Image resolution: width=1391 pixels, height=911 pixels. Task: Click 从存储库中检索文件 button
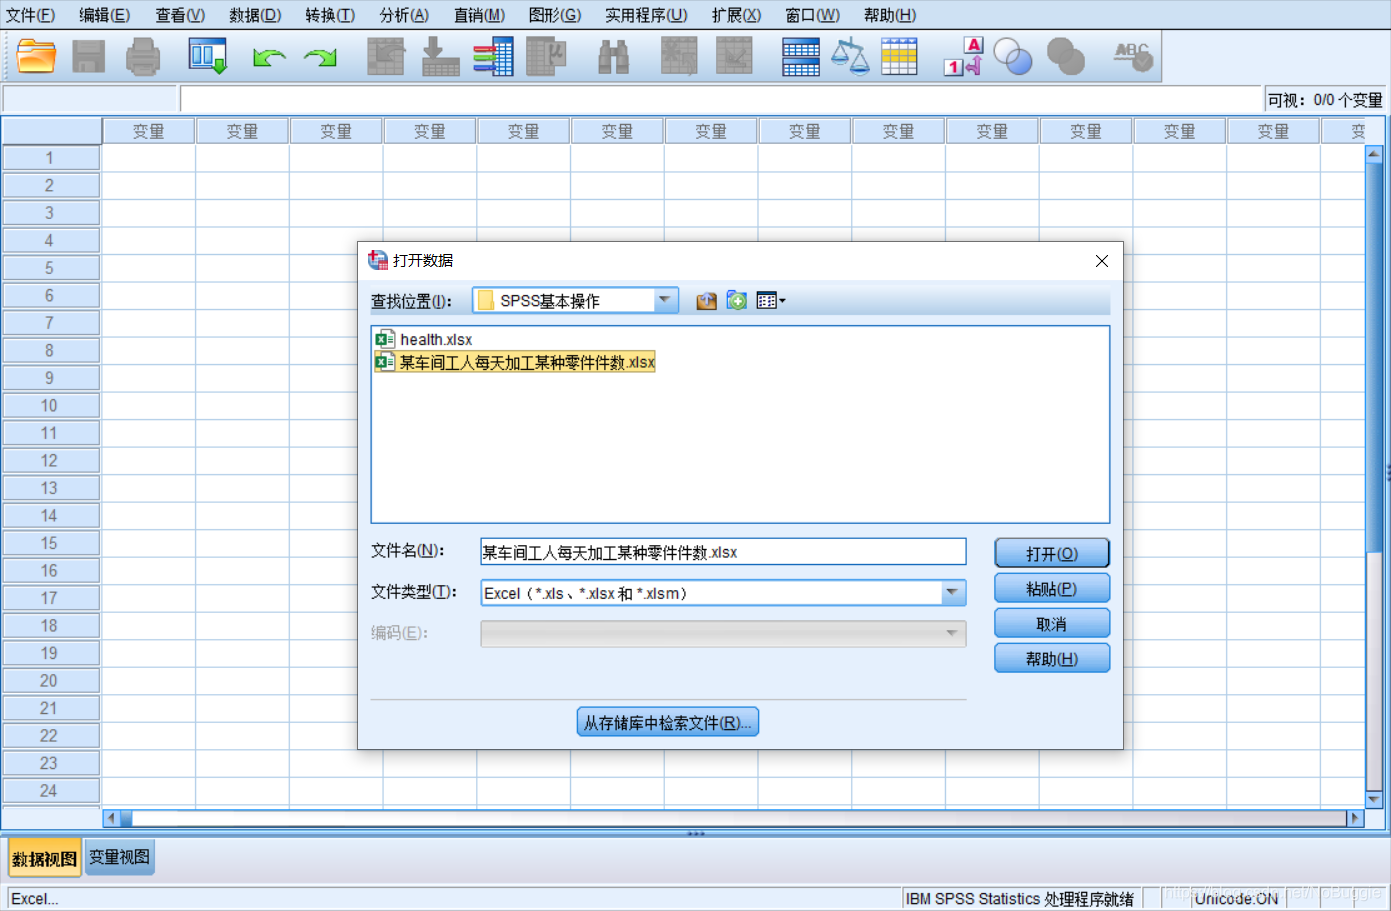(x=668, y=722)
